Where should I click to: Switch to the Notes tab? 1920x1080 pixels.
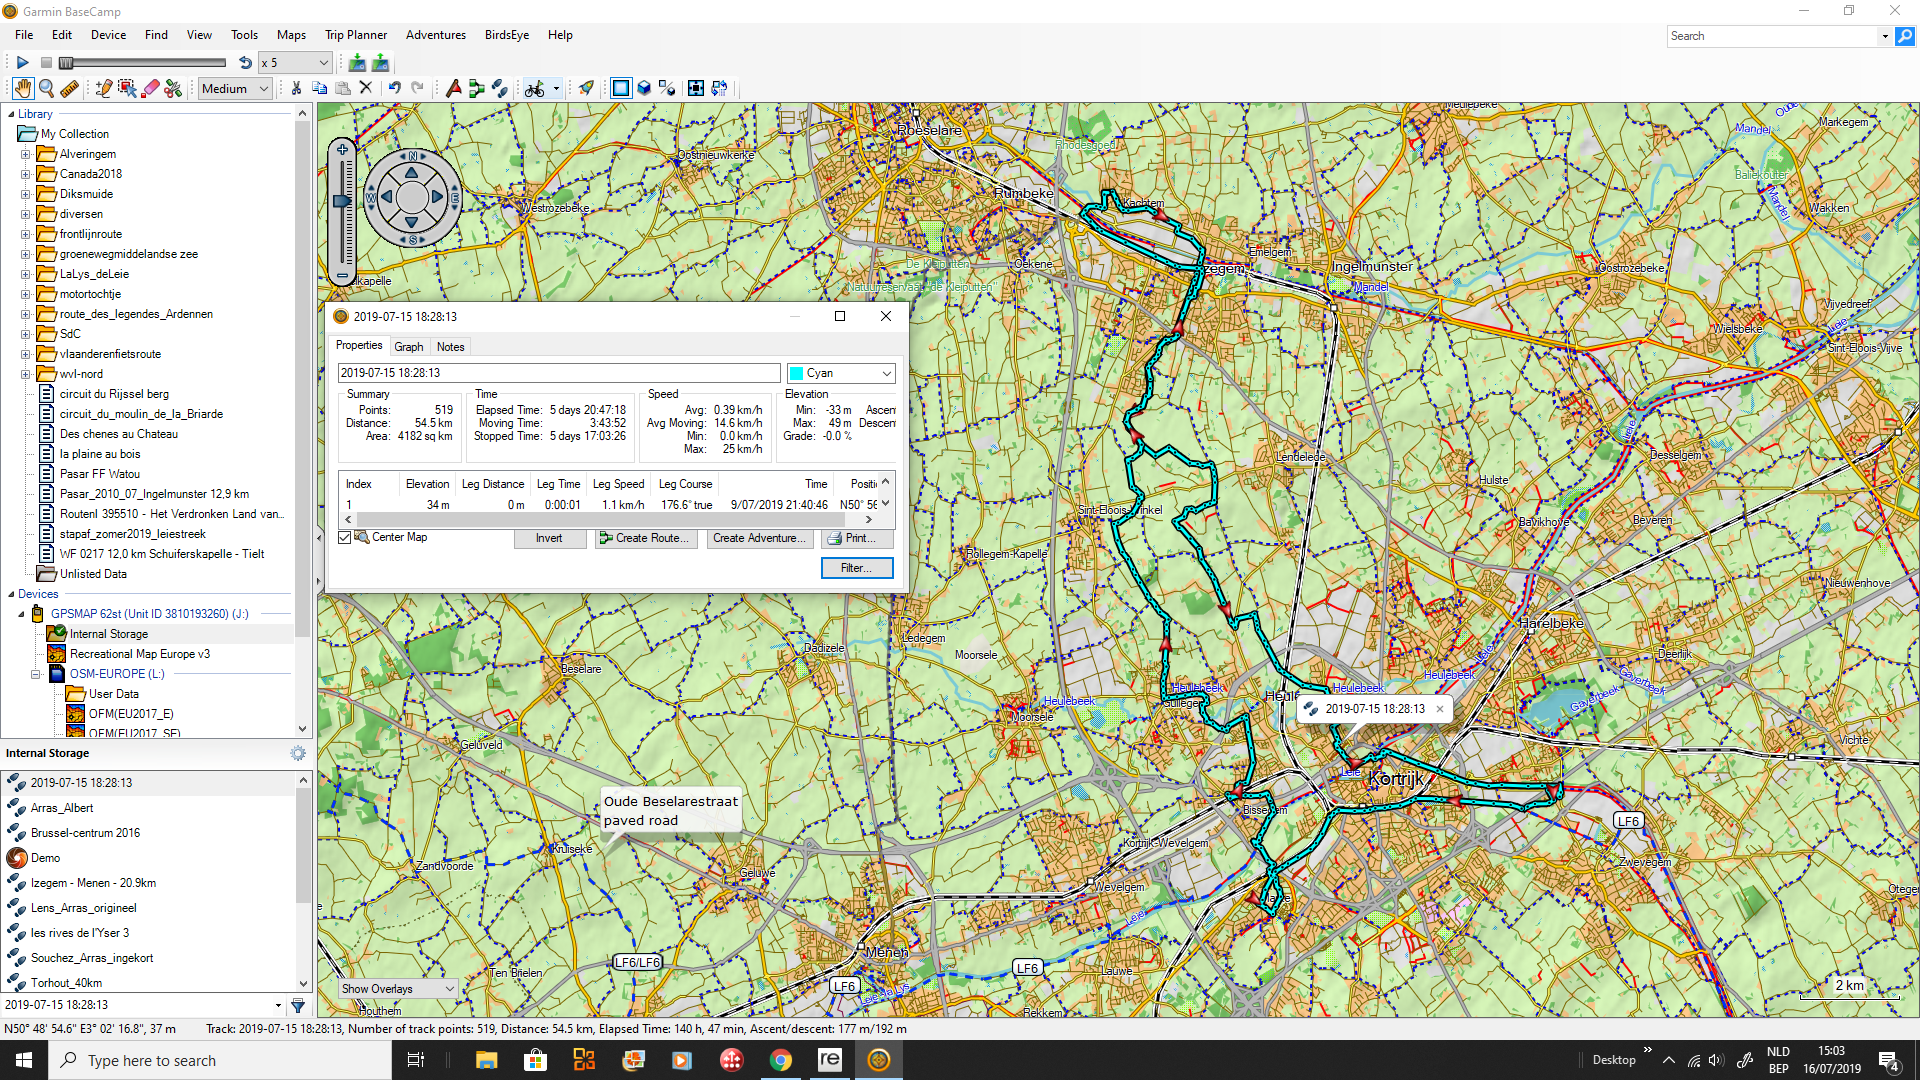450,347
